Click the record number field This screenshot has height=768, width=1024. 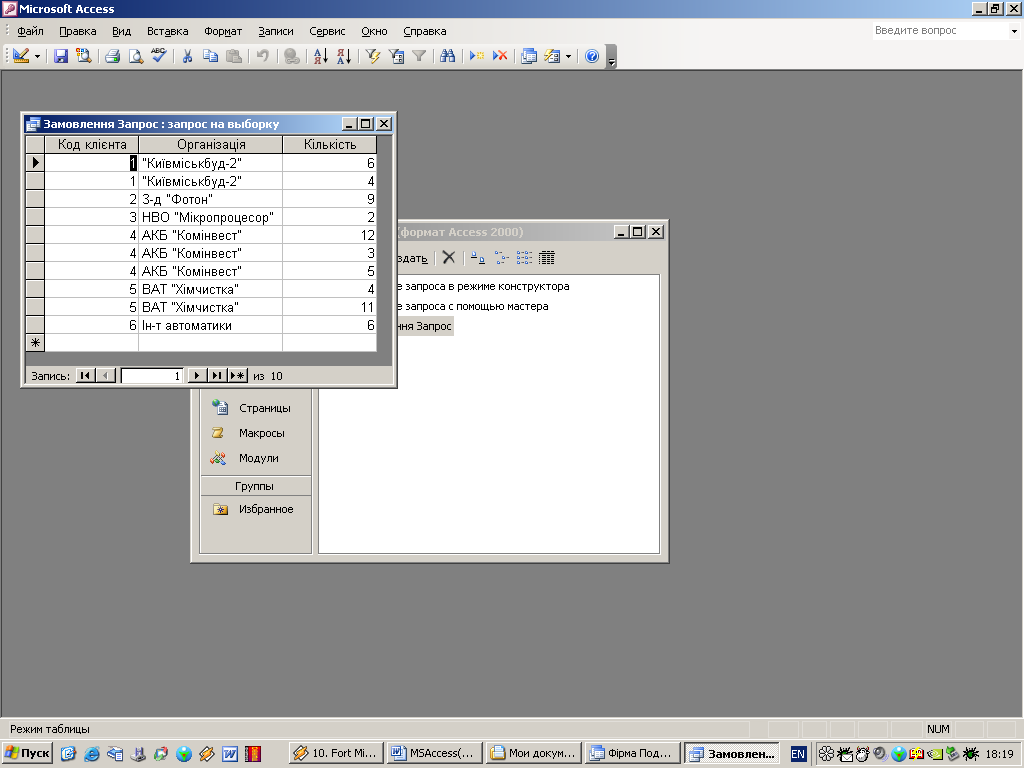click(152, 376)
